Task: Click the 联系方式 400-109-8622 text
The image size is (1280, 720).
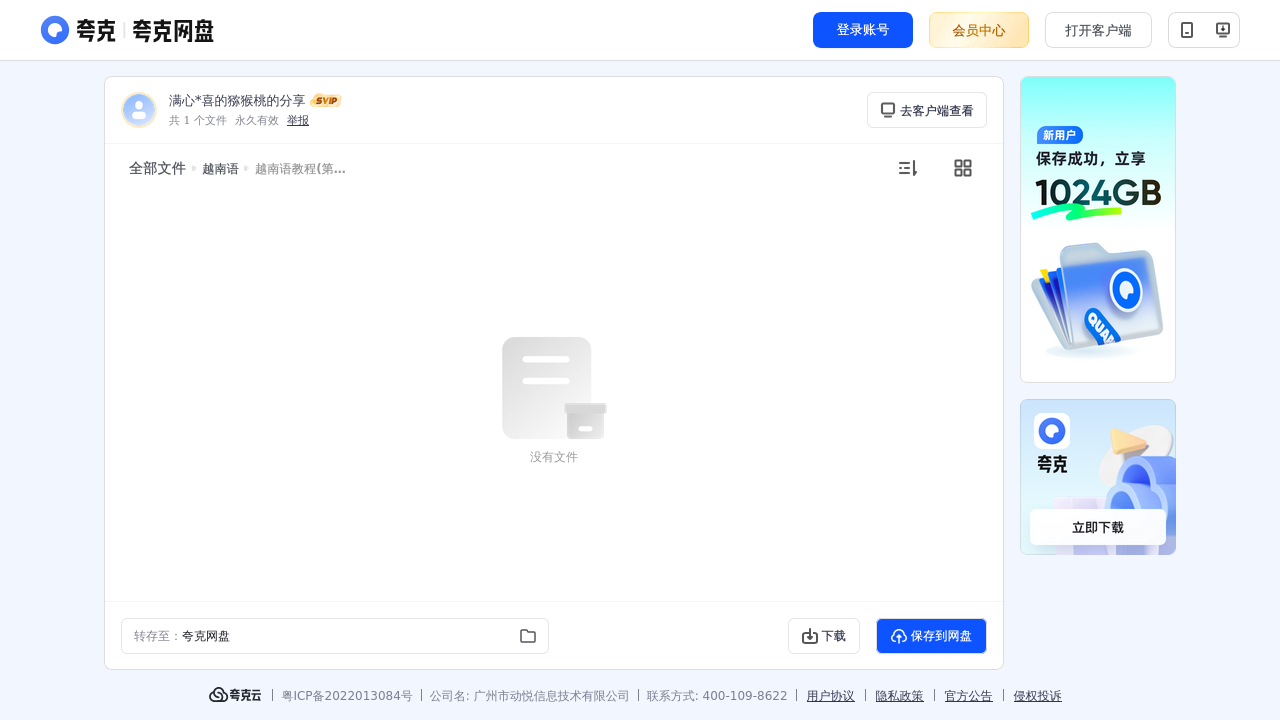Action: (717, 696)
